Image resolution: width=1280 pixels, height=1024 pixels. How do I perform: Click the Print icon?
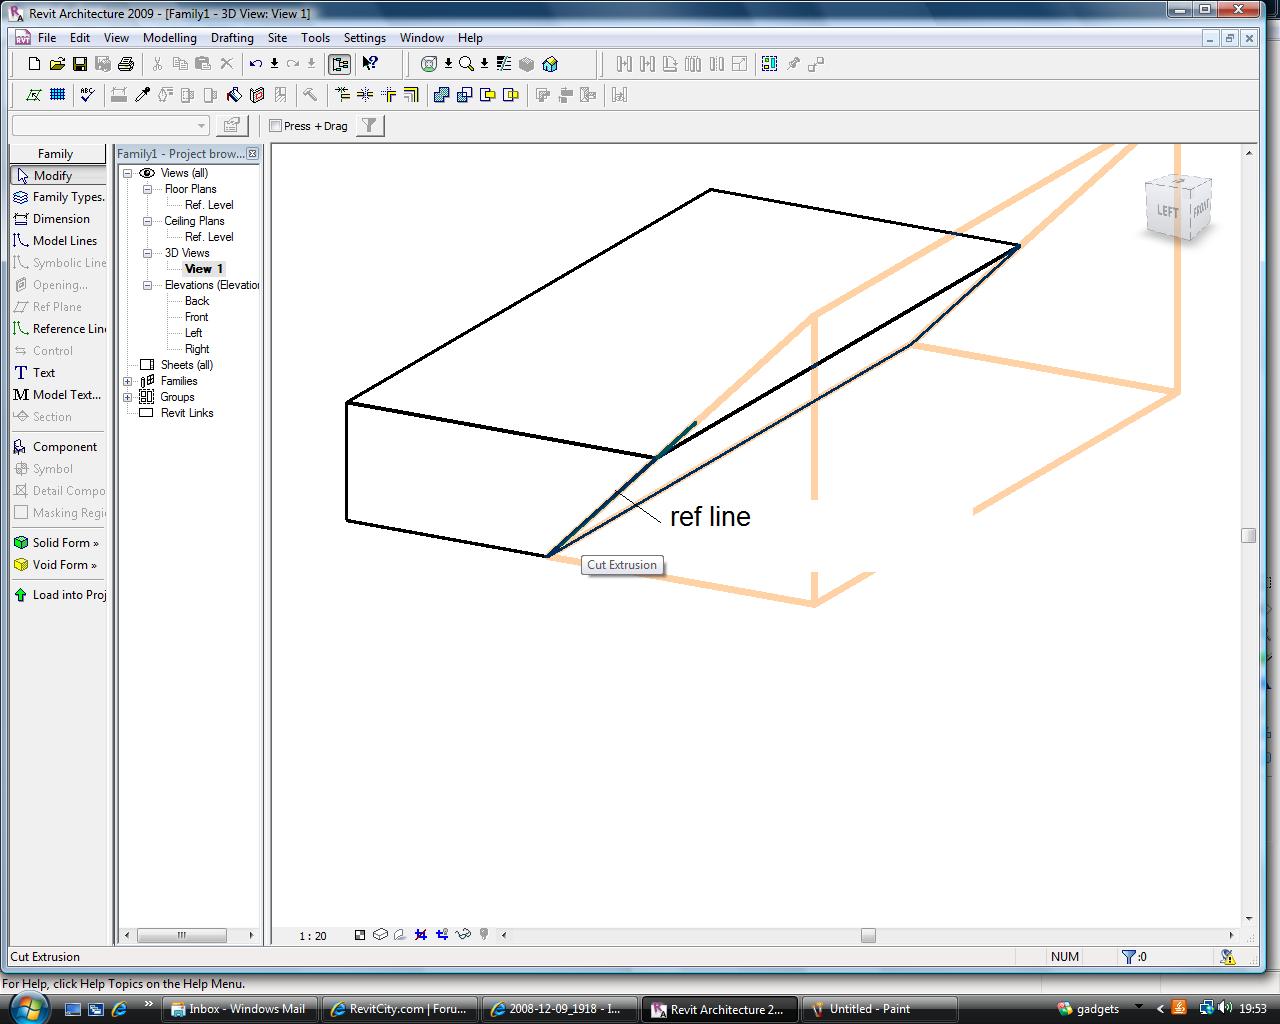point(126,64)
